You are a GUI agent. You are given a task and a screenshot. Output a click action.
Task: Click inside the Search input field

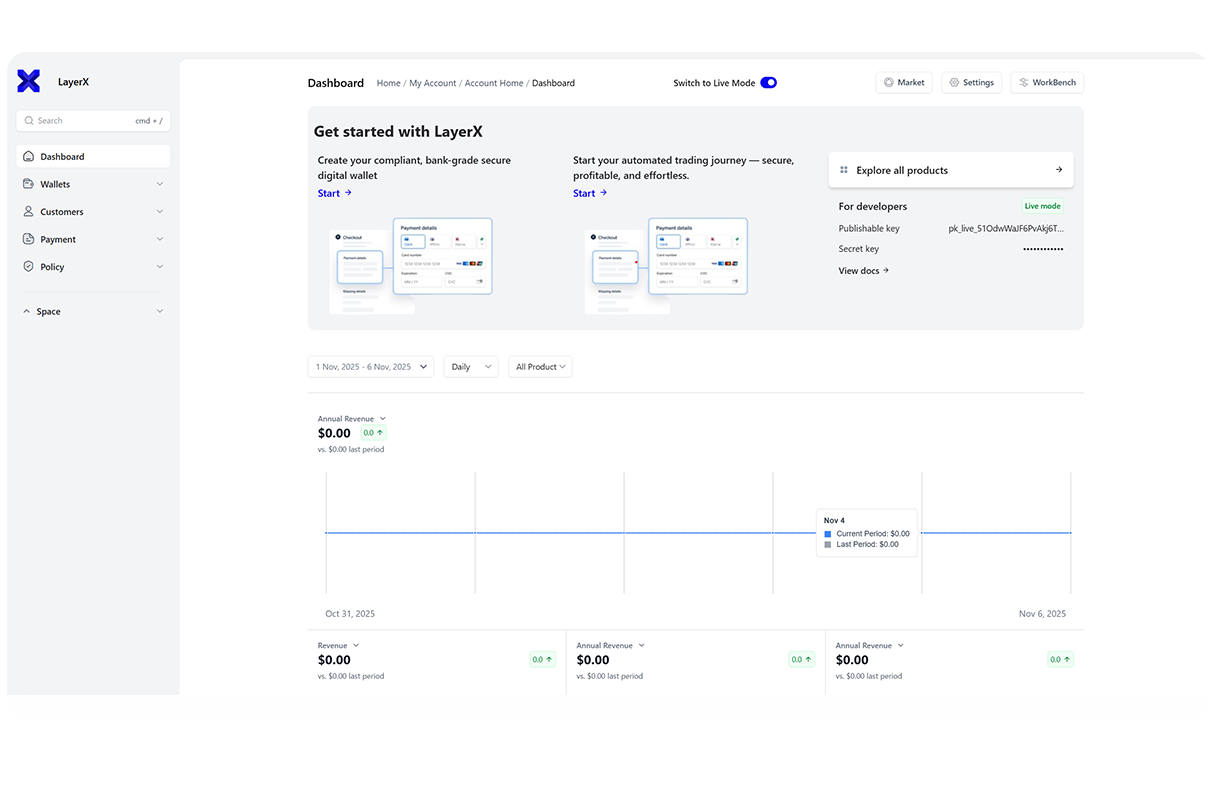click(85, 121)
